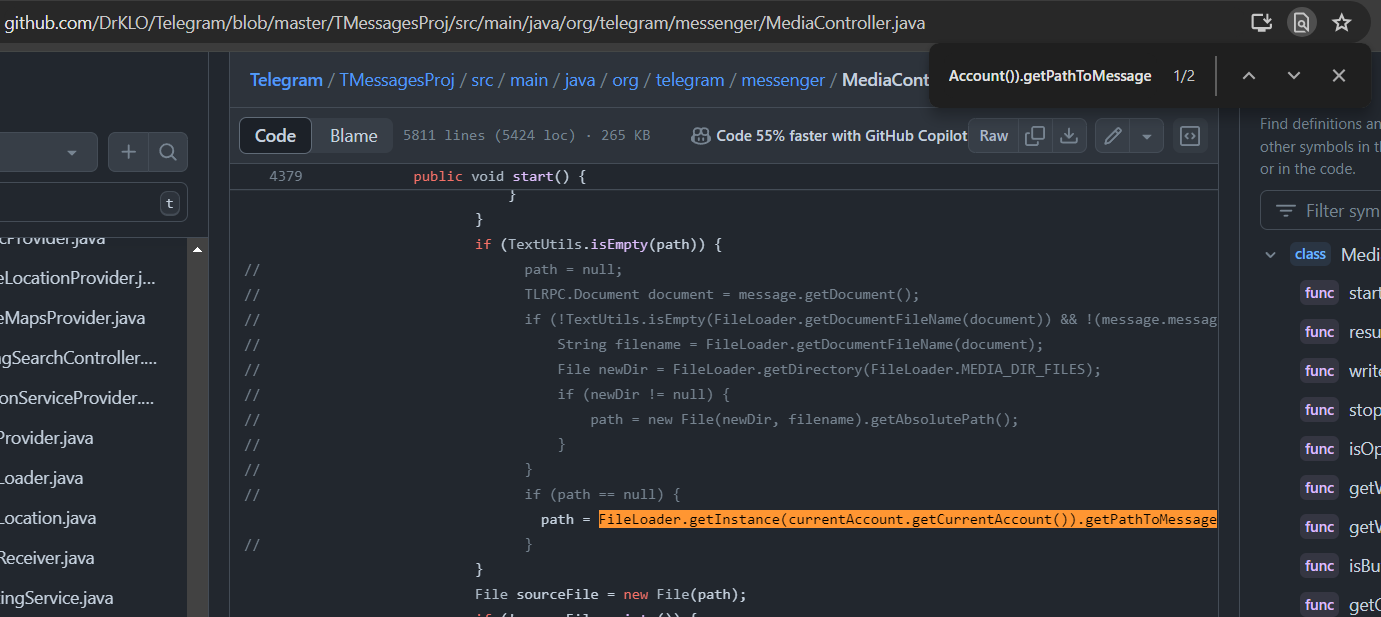Go to next find result
This screenshot has width=1381, height=617.
point(1293,76)
